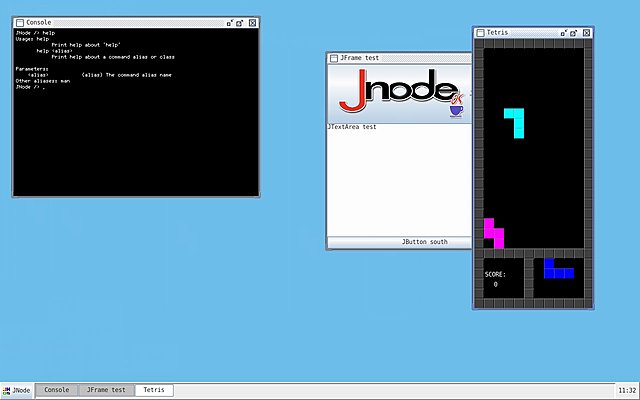Open the JFrame test window menu icon

click(x=333, y=58)
